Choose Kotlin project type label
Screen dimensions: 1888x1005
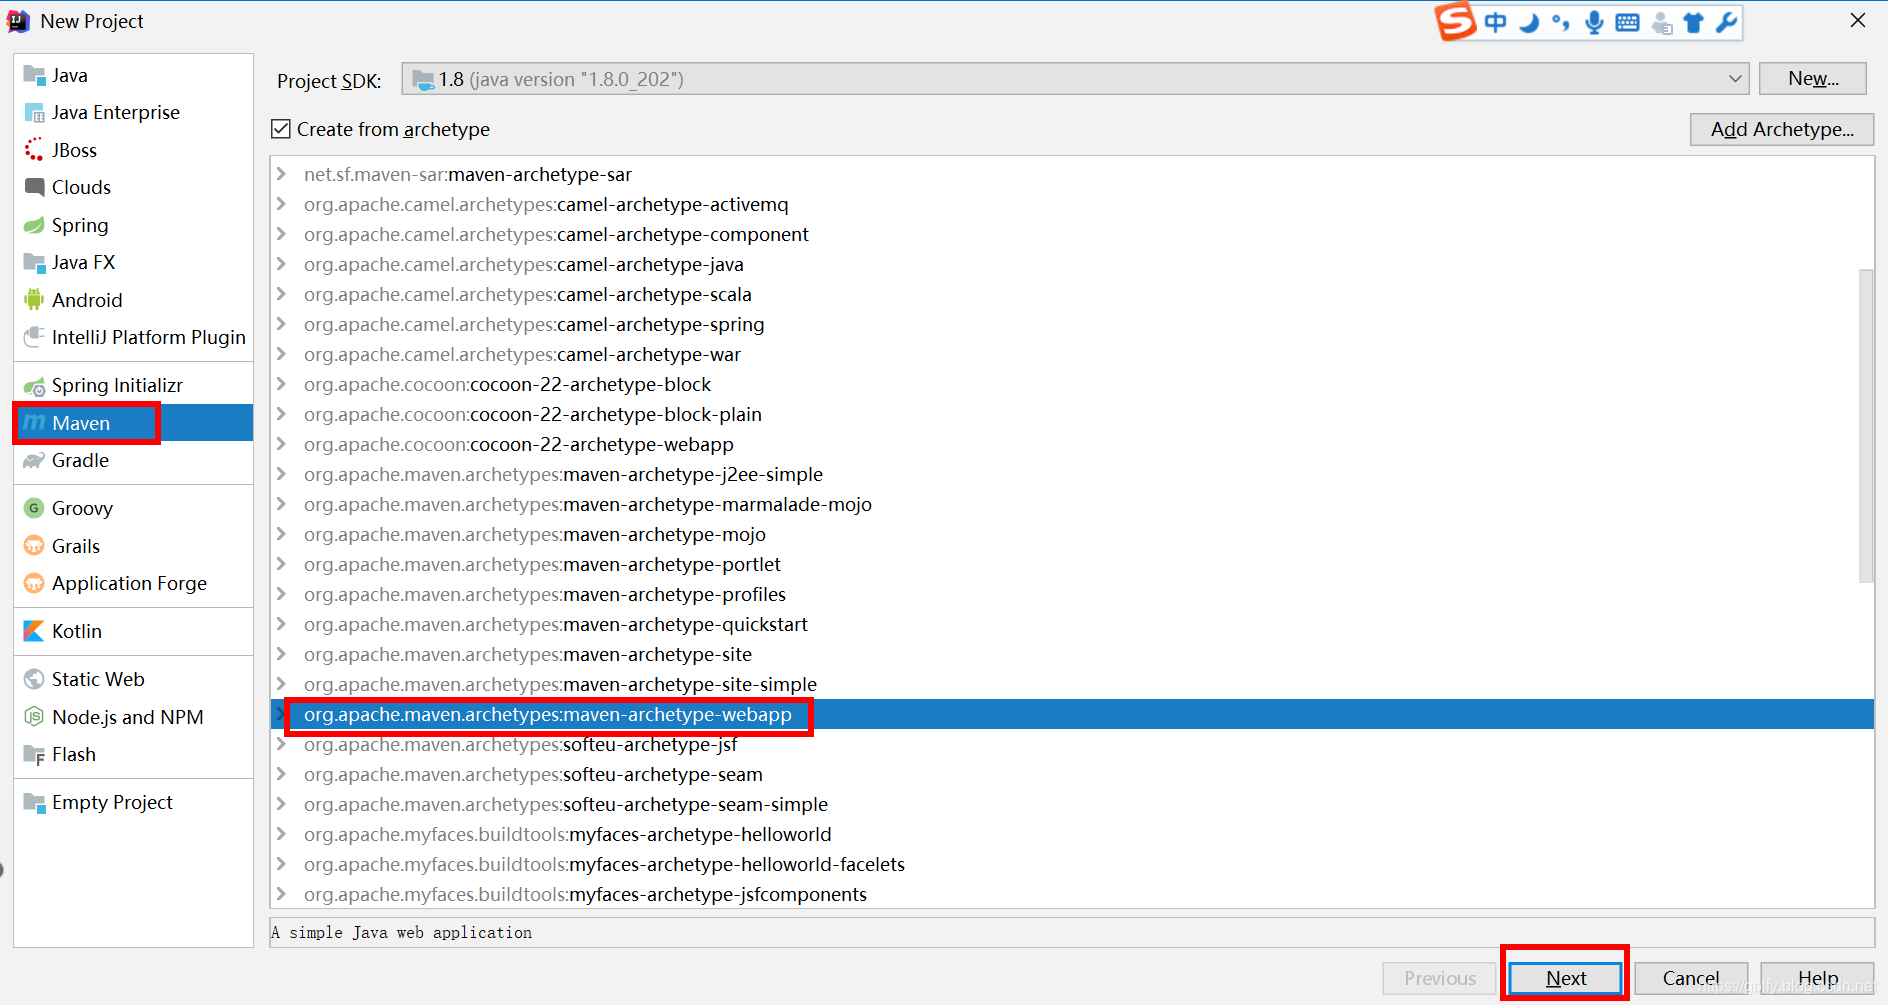point(77,631)
